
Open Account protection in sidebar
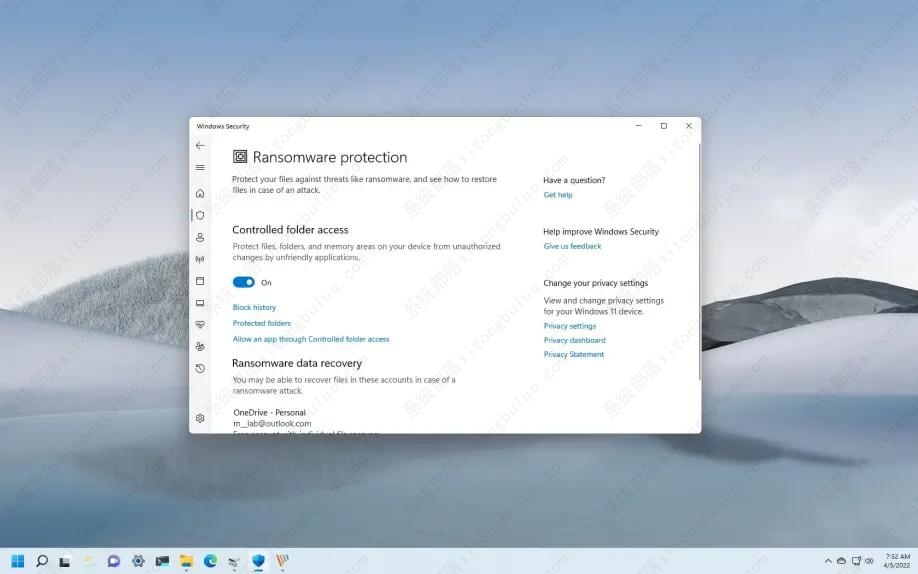coord(200,237)
